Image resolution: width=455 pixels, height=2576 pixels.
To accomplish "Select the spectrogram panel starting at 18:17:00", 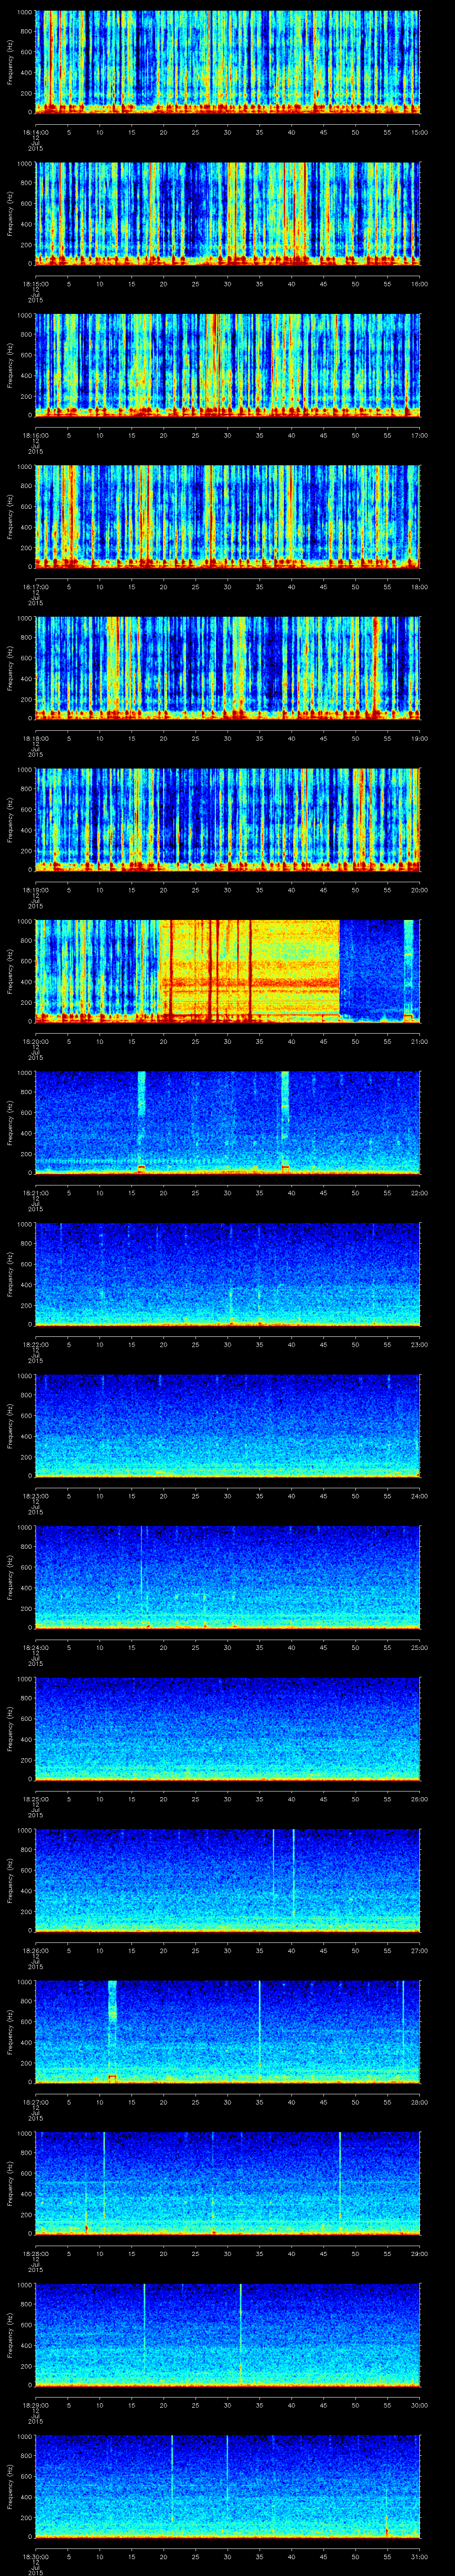I will tap(228, 516).
